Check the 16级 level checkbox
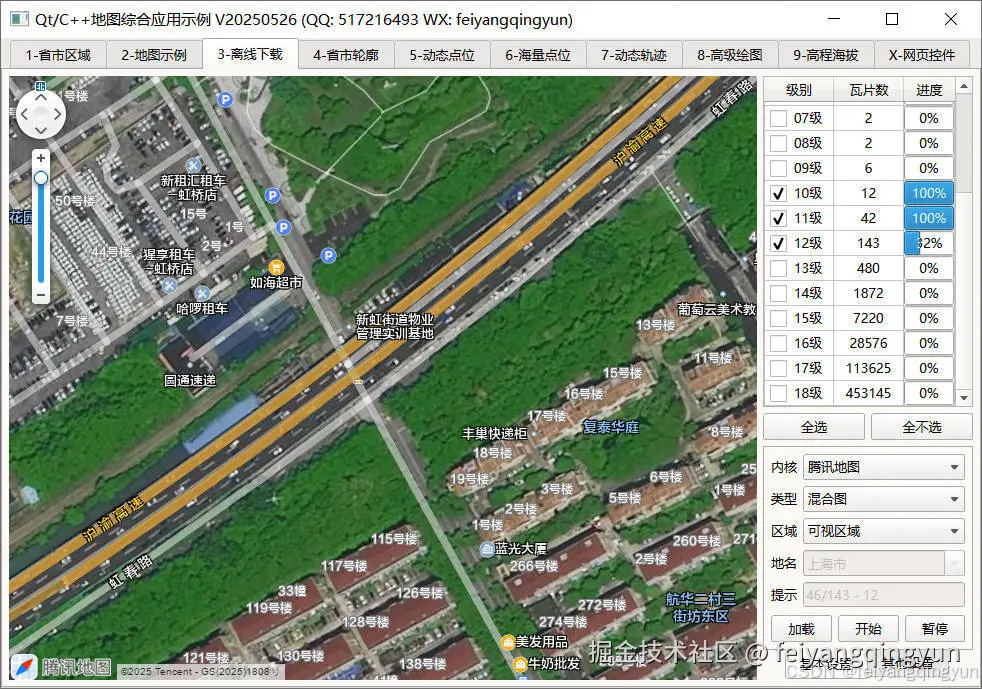 (778, 344)
